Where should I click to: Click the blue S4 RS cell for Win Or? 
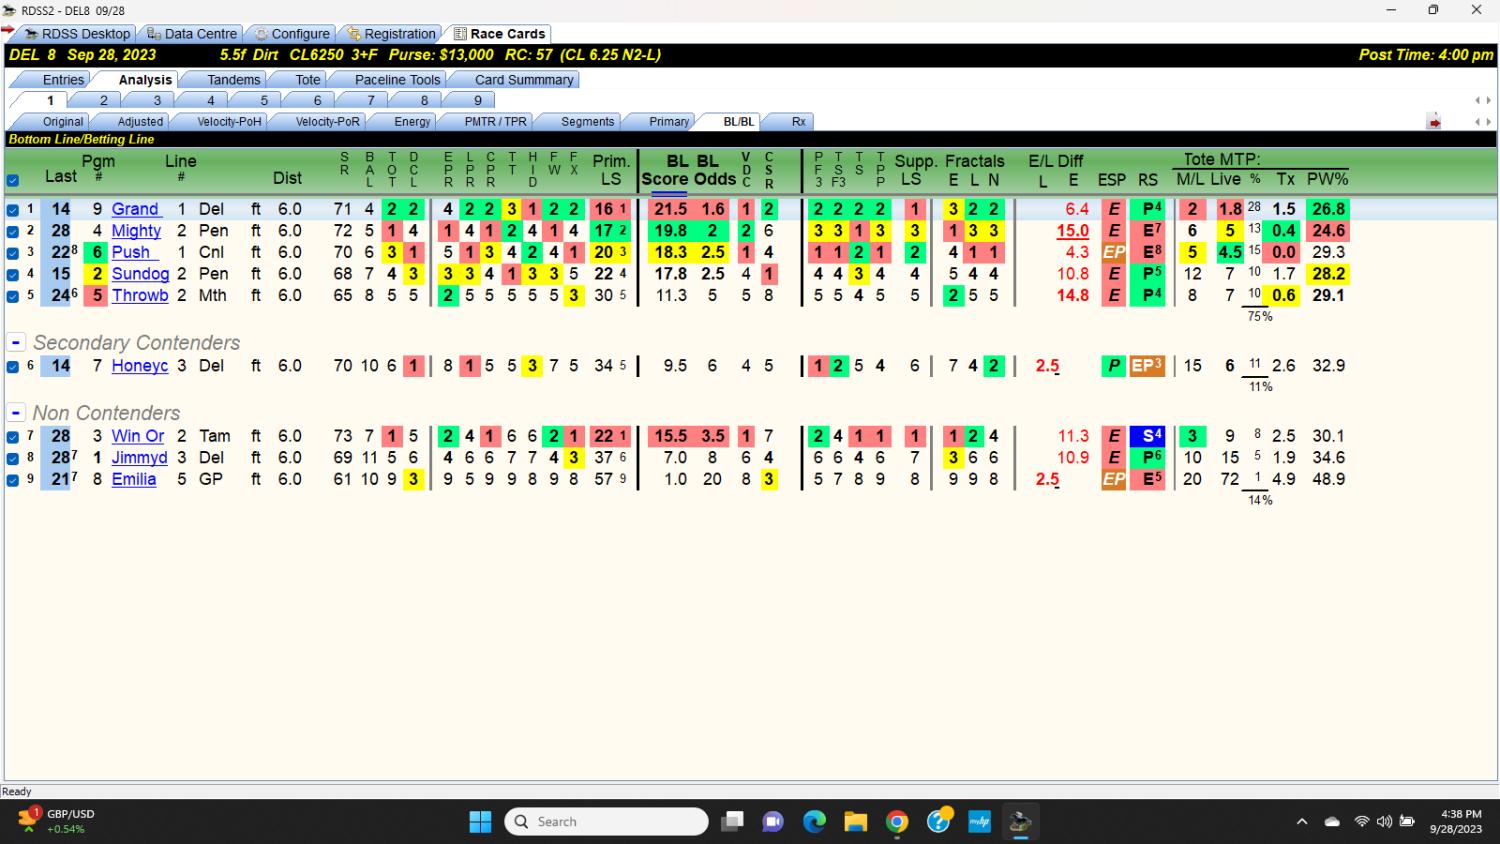coord(1147,436)
